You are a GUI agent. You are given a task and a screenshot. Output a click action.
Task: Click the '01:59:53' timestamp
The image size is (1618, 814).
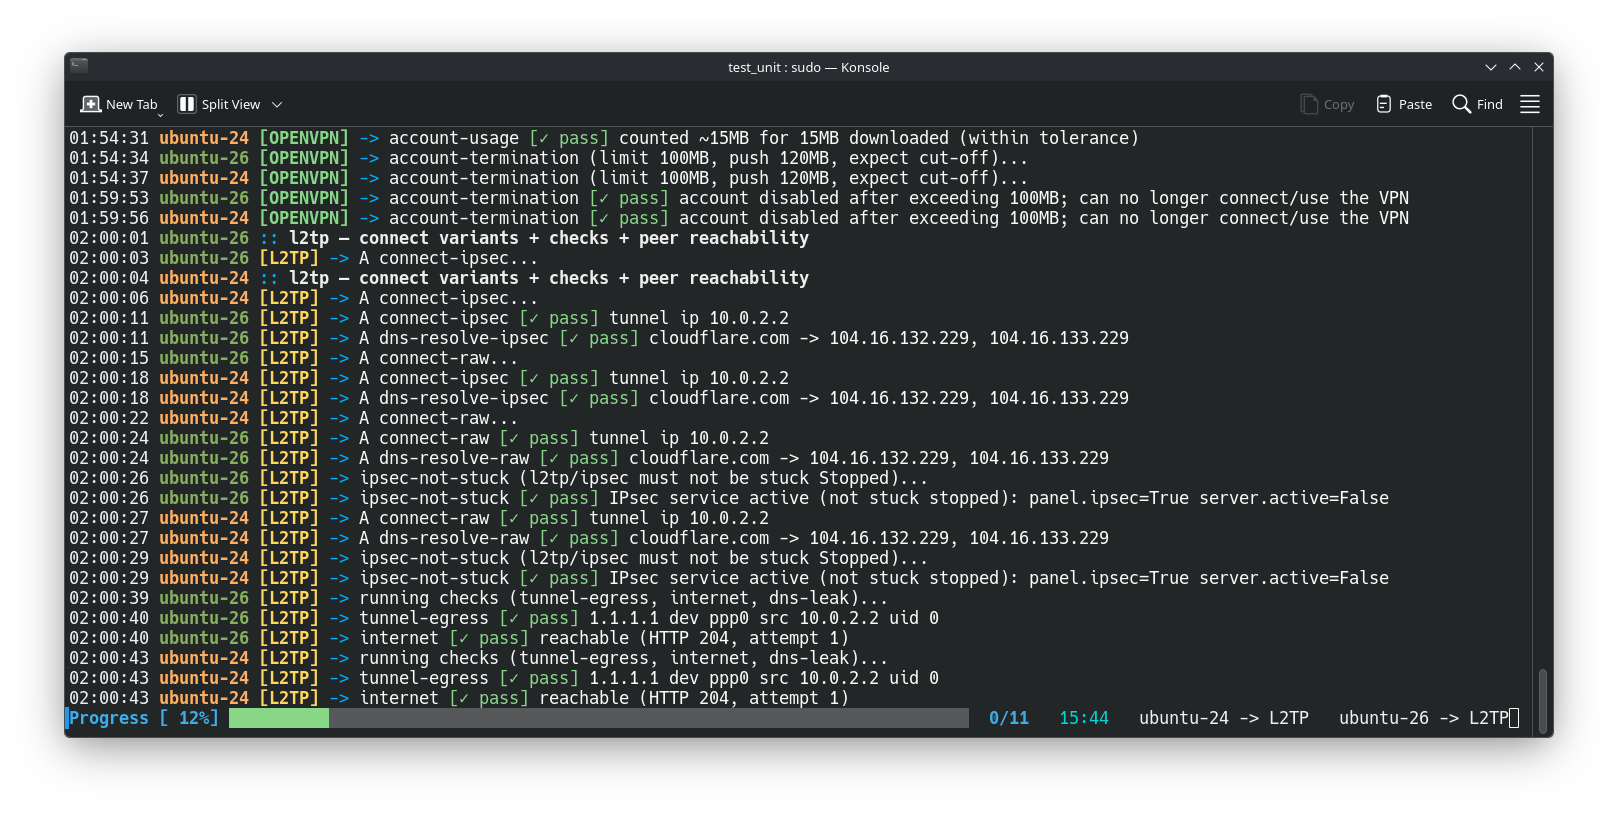[109, 198]
